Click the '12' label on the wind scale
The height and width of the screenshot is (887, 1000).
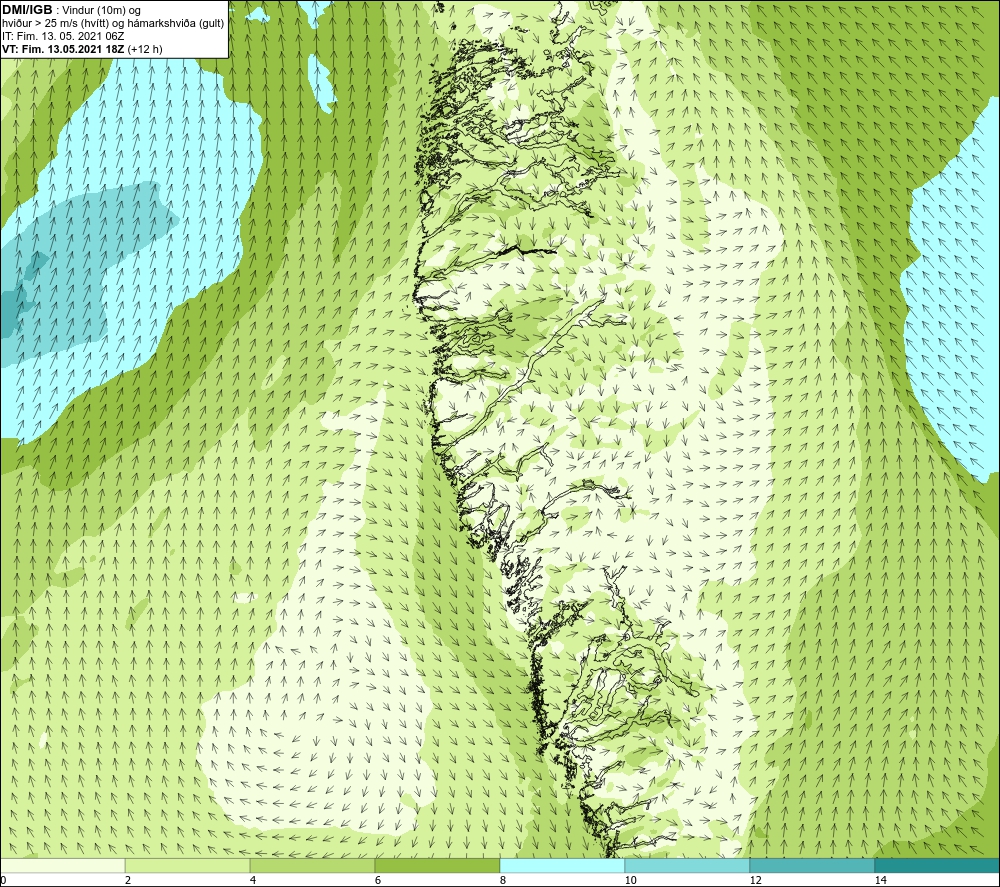[x=755, y=880]
